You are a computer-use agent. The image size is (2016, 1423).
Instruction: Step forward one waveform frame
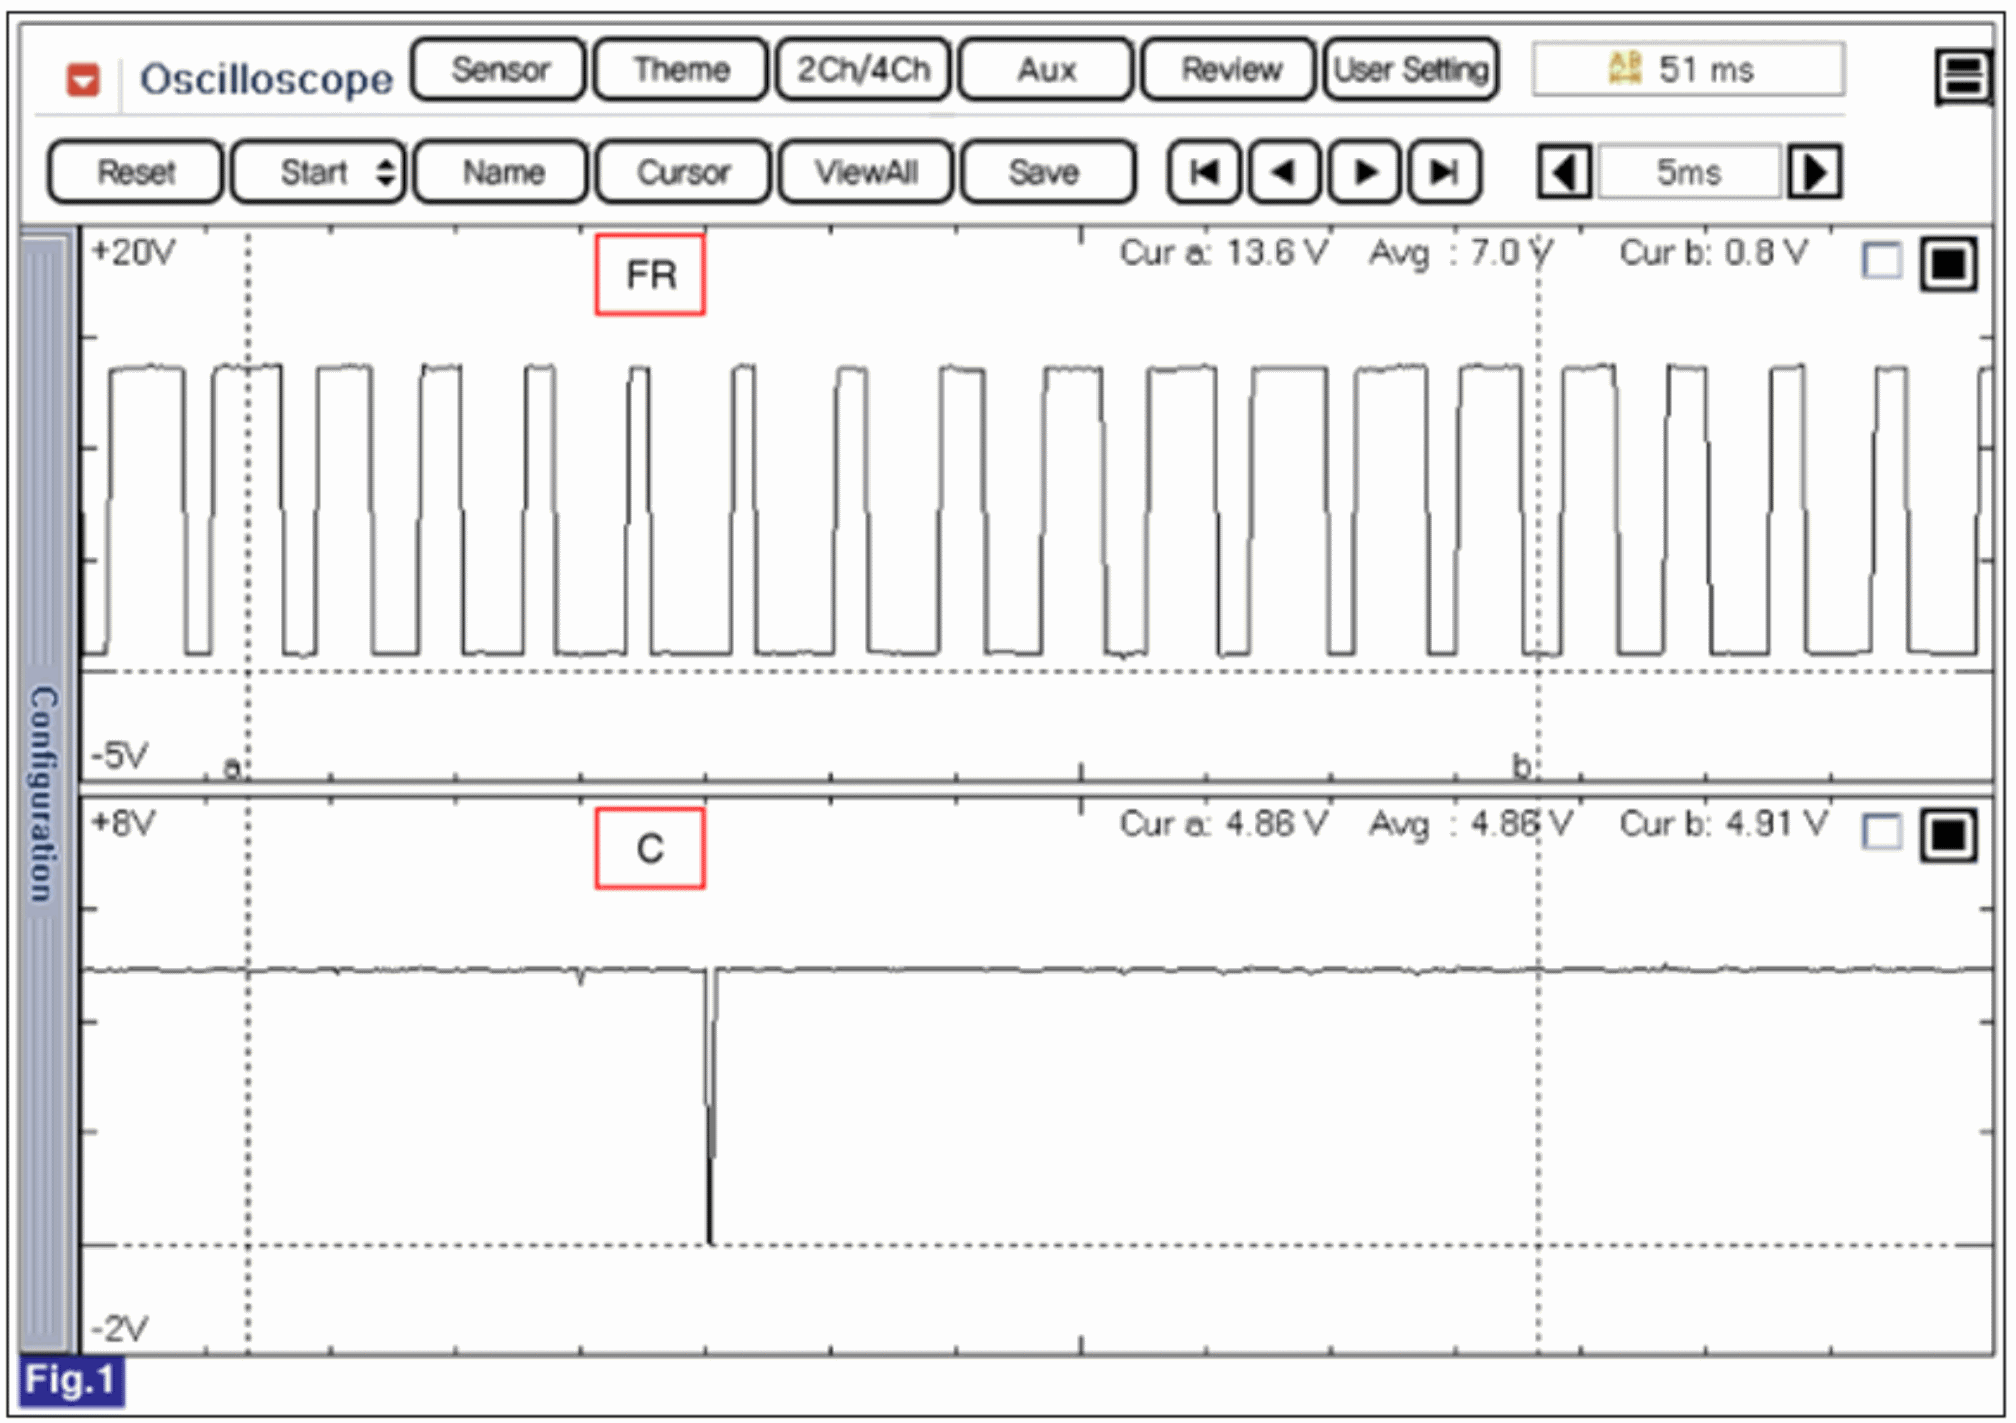click(x=1363, y=172)
